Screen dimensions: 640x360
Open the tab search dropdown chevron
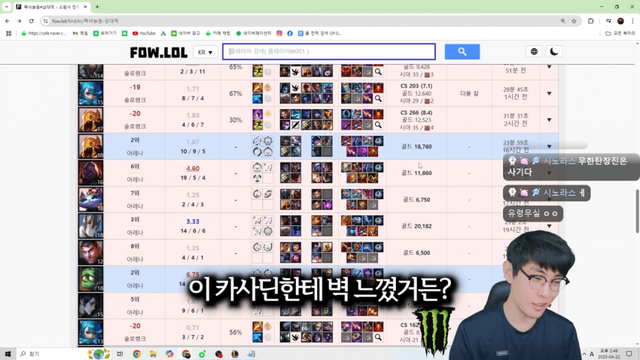tap(6, 7)
